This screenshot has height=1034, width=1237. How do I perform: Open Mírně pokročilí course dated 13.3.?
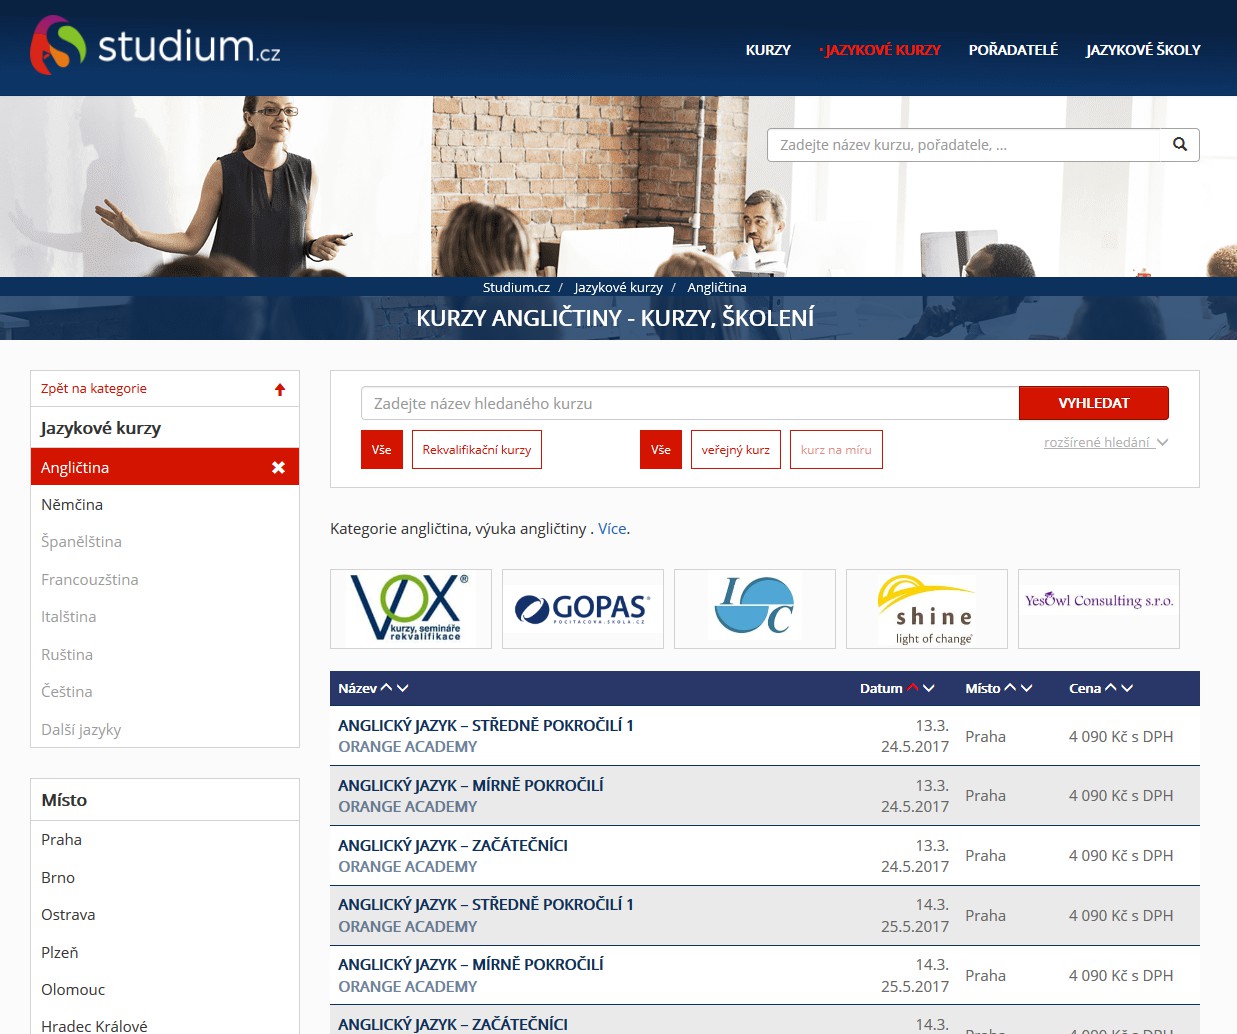(471, 786)
